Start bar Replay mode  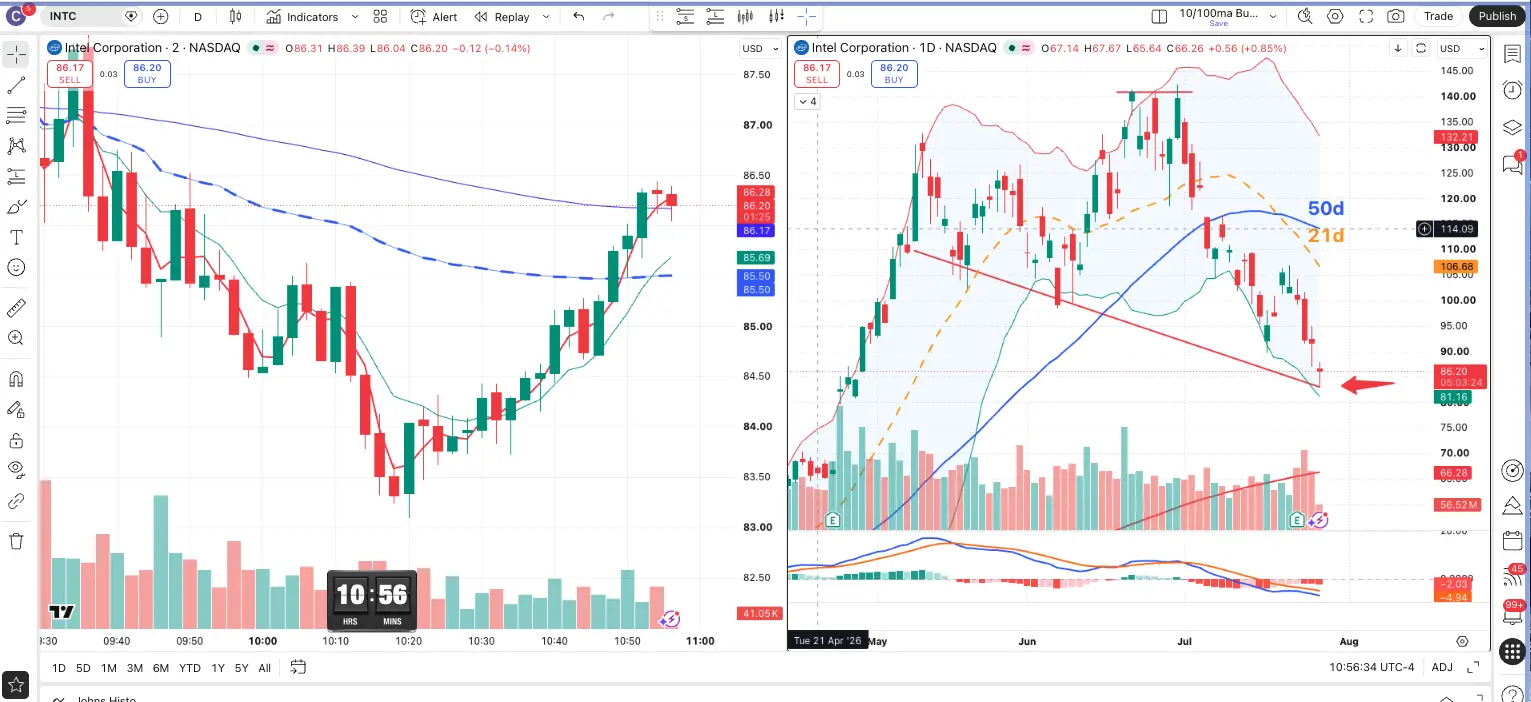(x=502, y=16)
